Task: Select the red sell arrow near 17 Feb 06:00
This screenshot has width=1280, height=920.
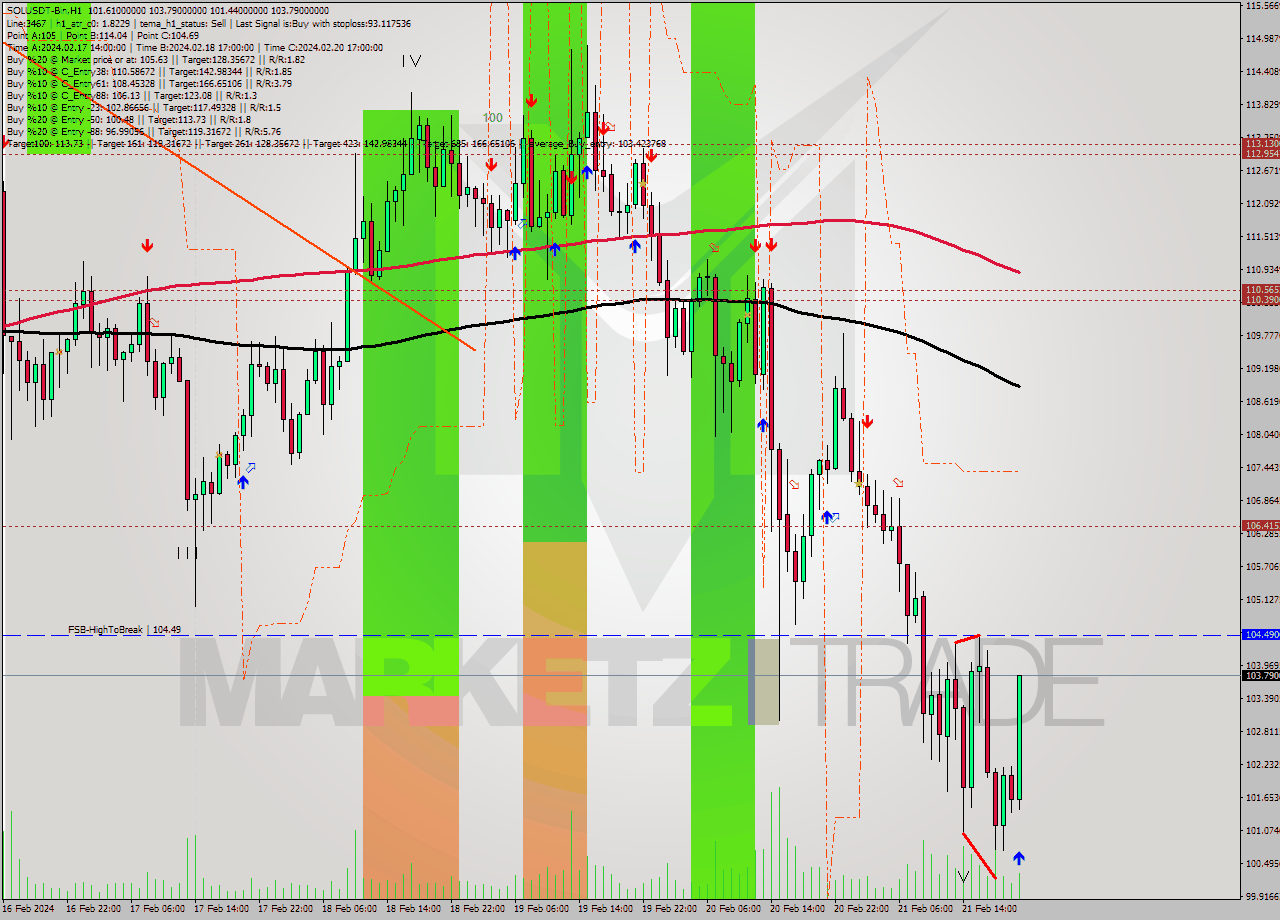Action: 147,245
